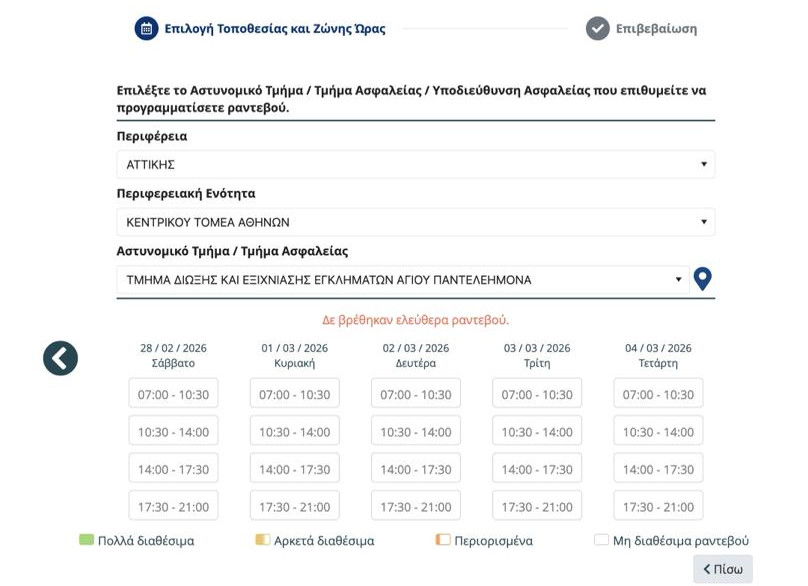Click the Μη διαθέσιμα ραντεβού legend box
Image resolution: width=808 pixels, height=586 pixels.
[601, 540]
